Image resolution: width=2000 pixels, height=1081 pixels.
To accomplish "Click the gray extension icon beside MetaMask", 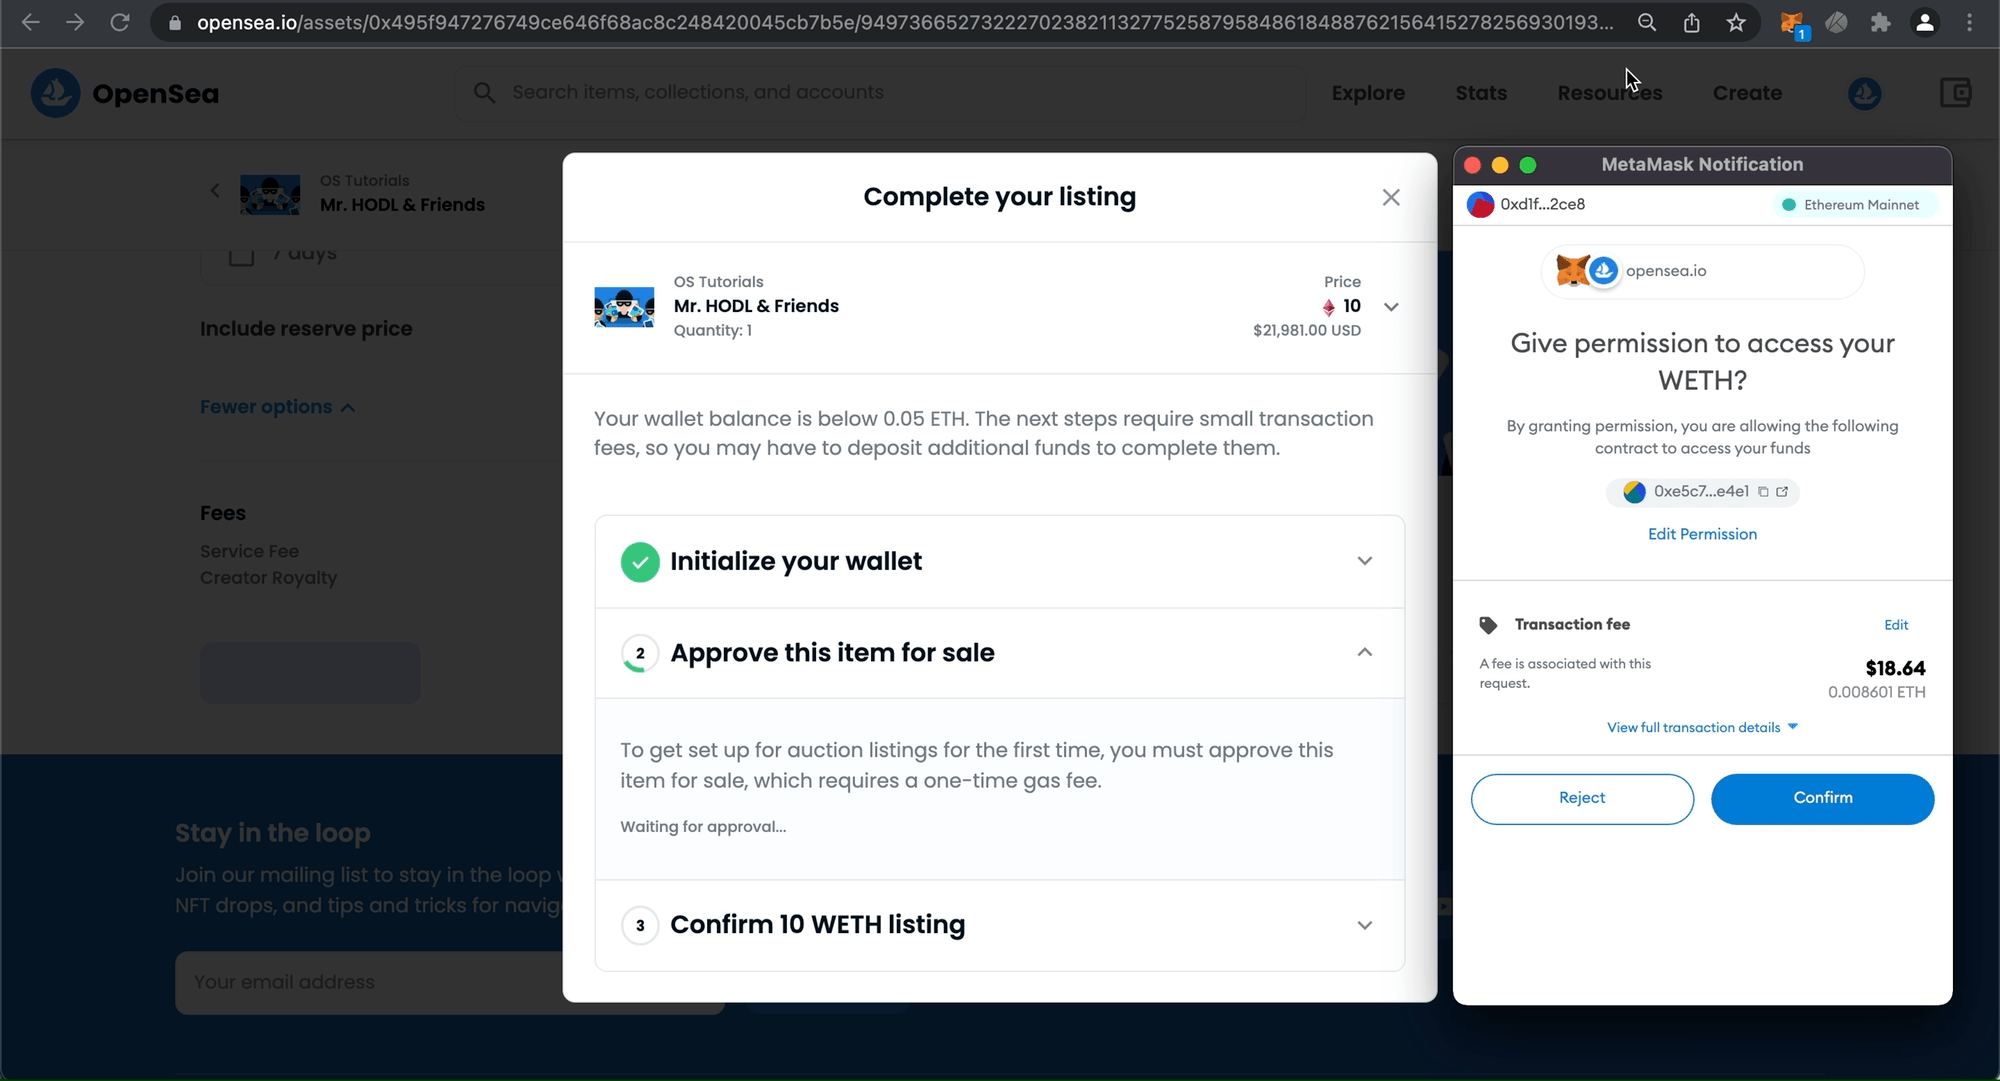I will pos(1836,22).
